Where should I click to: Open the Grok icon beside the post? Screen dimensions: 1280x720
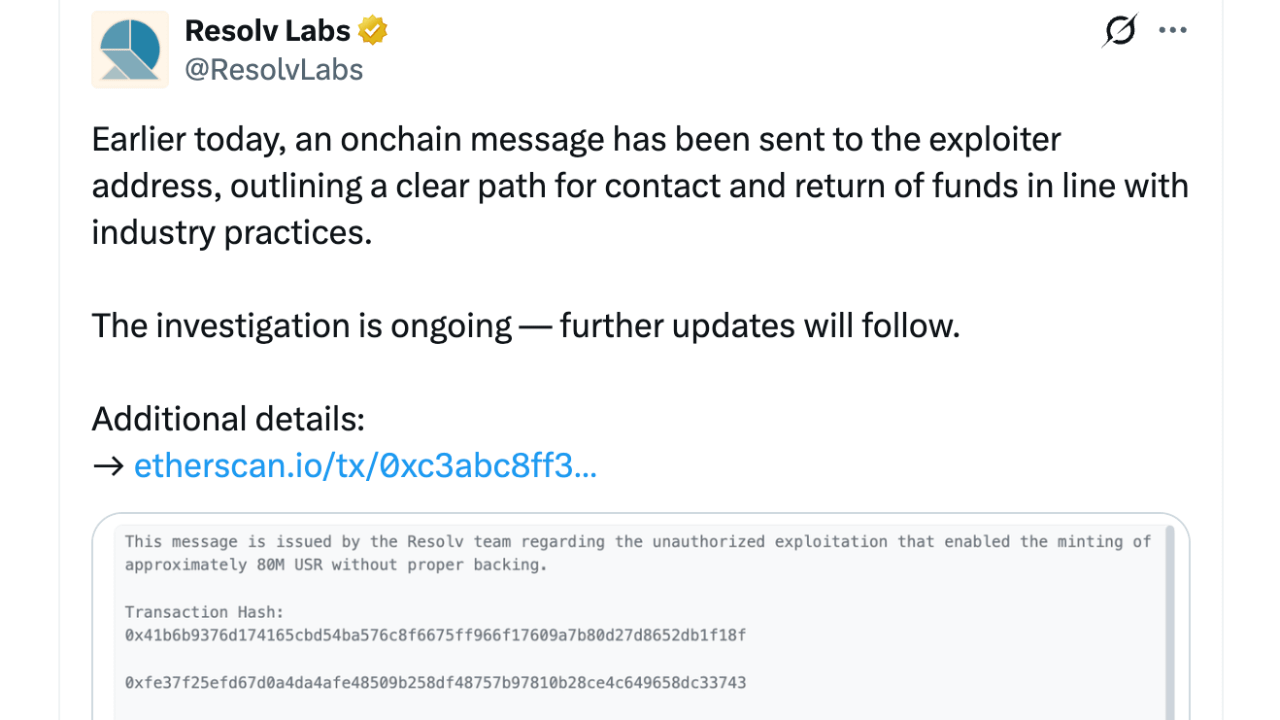pos(1119,31)
